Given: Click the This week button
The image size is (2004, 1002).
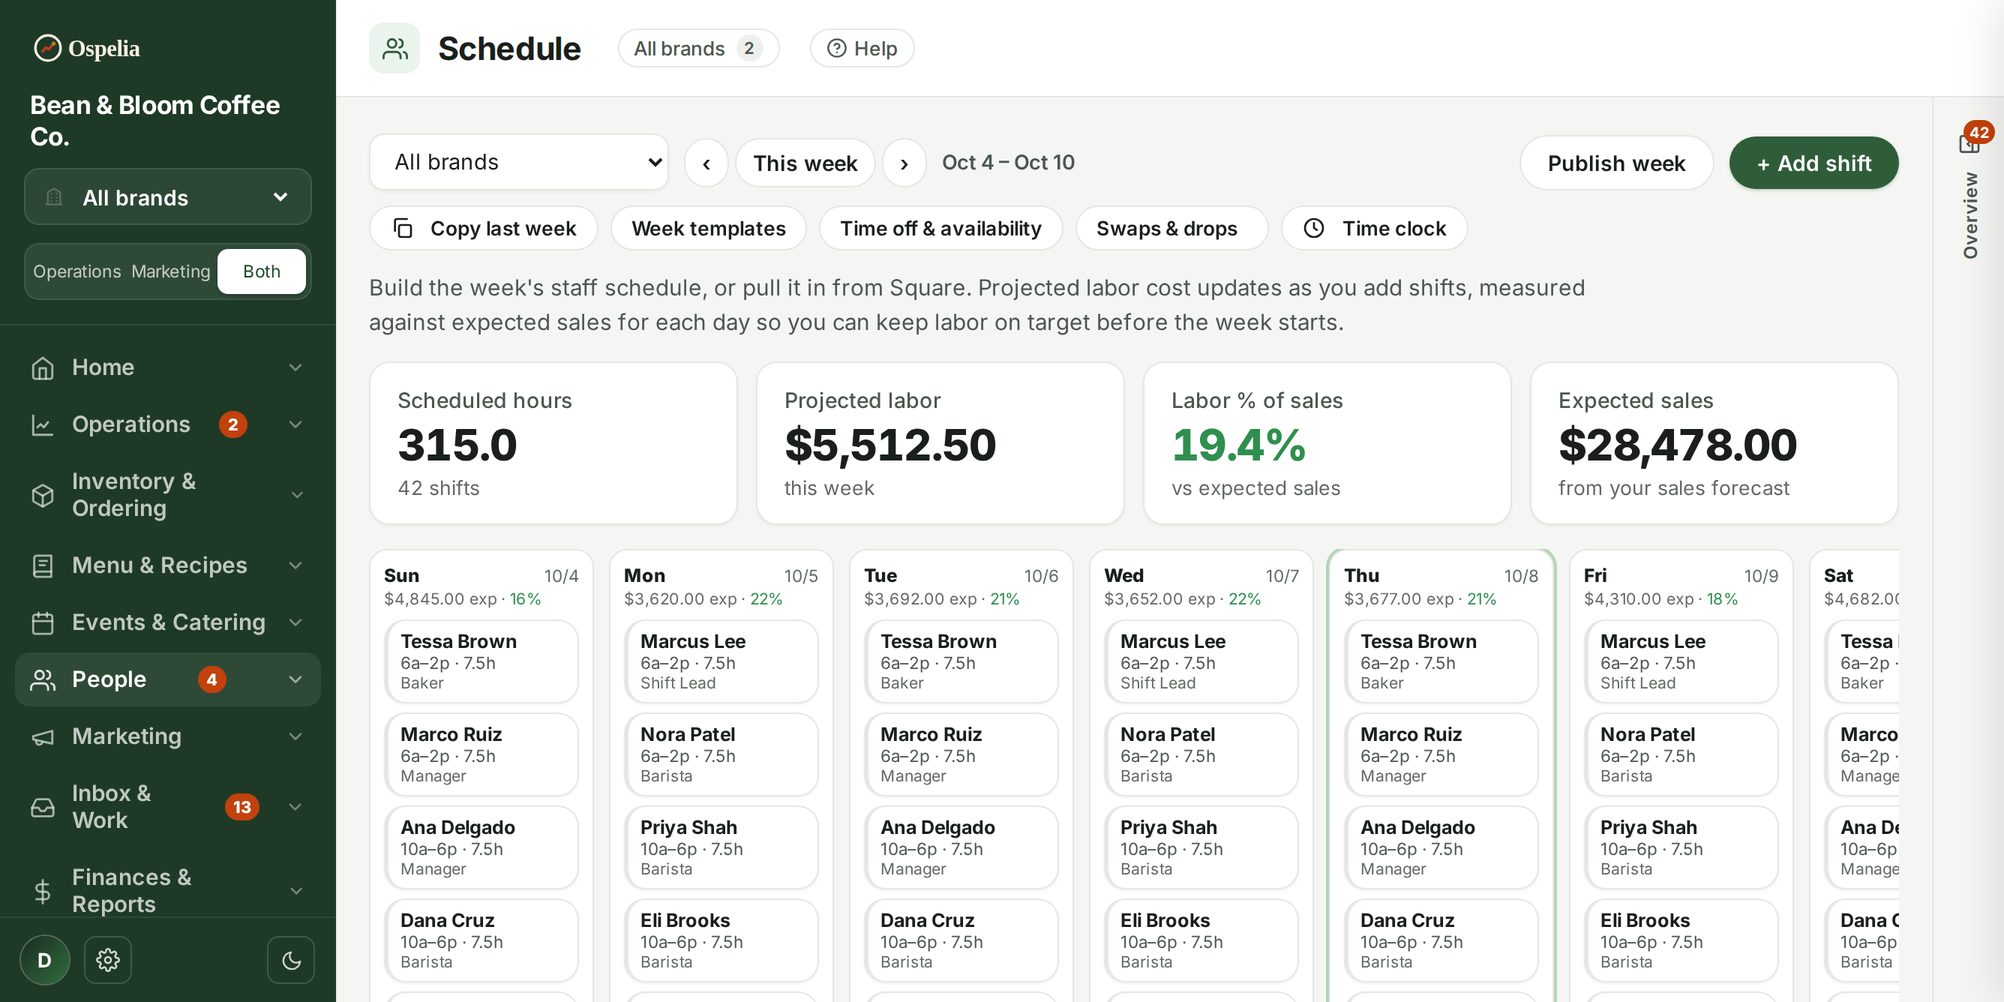Looking at the screenshot, I should [x=805, y=163].
